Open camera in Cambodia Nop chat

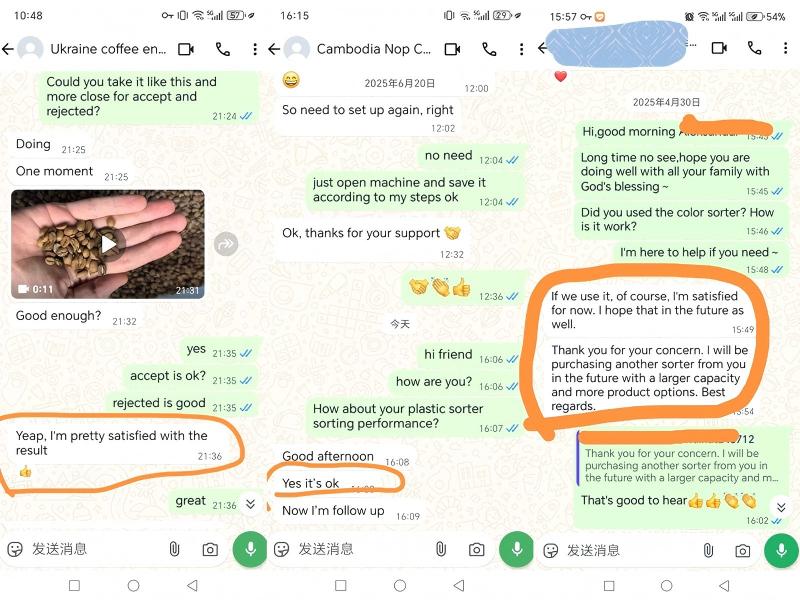click(477, 549)
